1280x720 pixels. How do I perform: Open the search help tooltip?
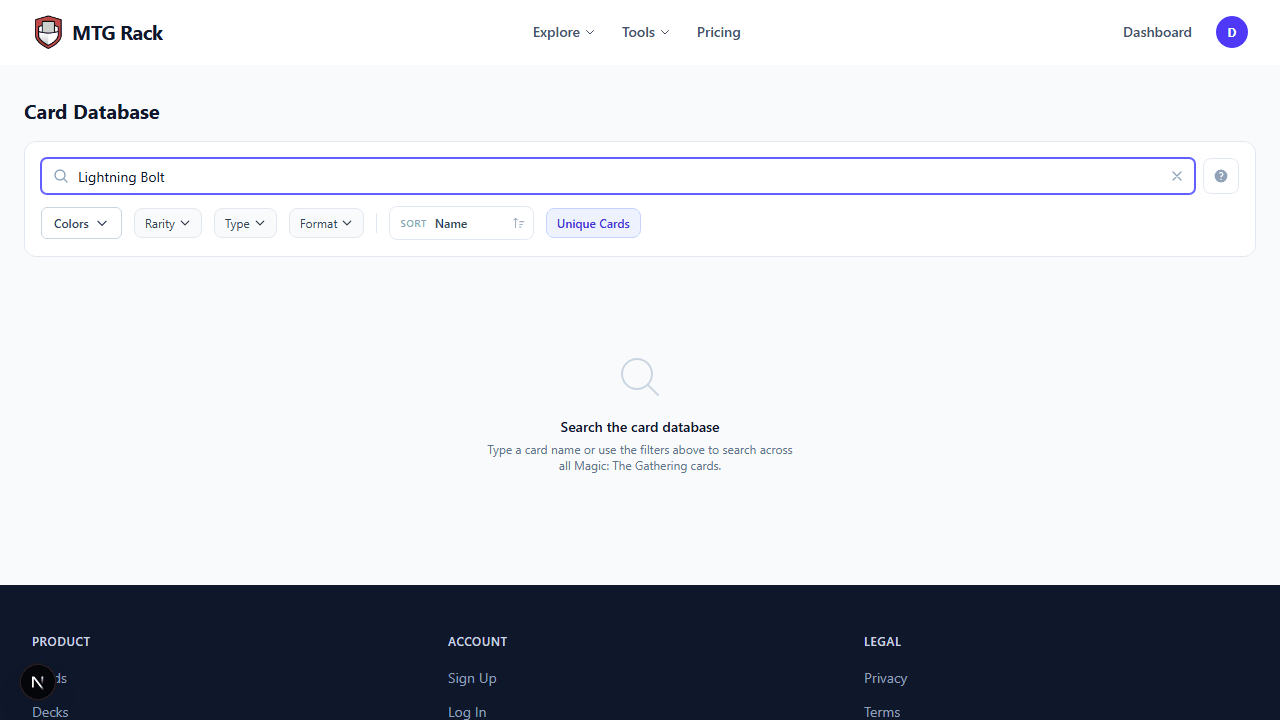click(x=1220, y=176)
